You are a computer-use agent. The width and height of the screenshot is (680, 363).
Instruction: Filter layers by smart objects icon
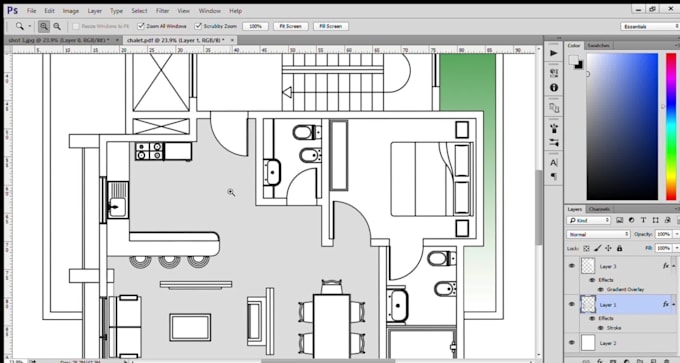tap(667, 220)
